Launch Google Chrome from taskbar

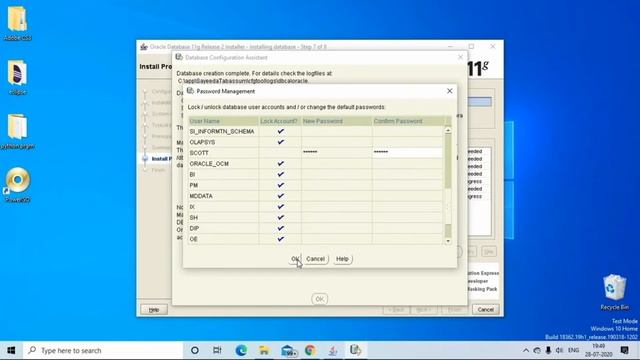click(310, 350)
